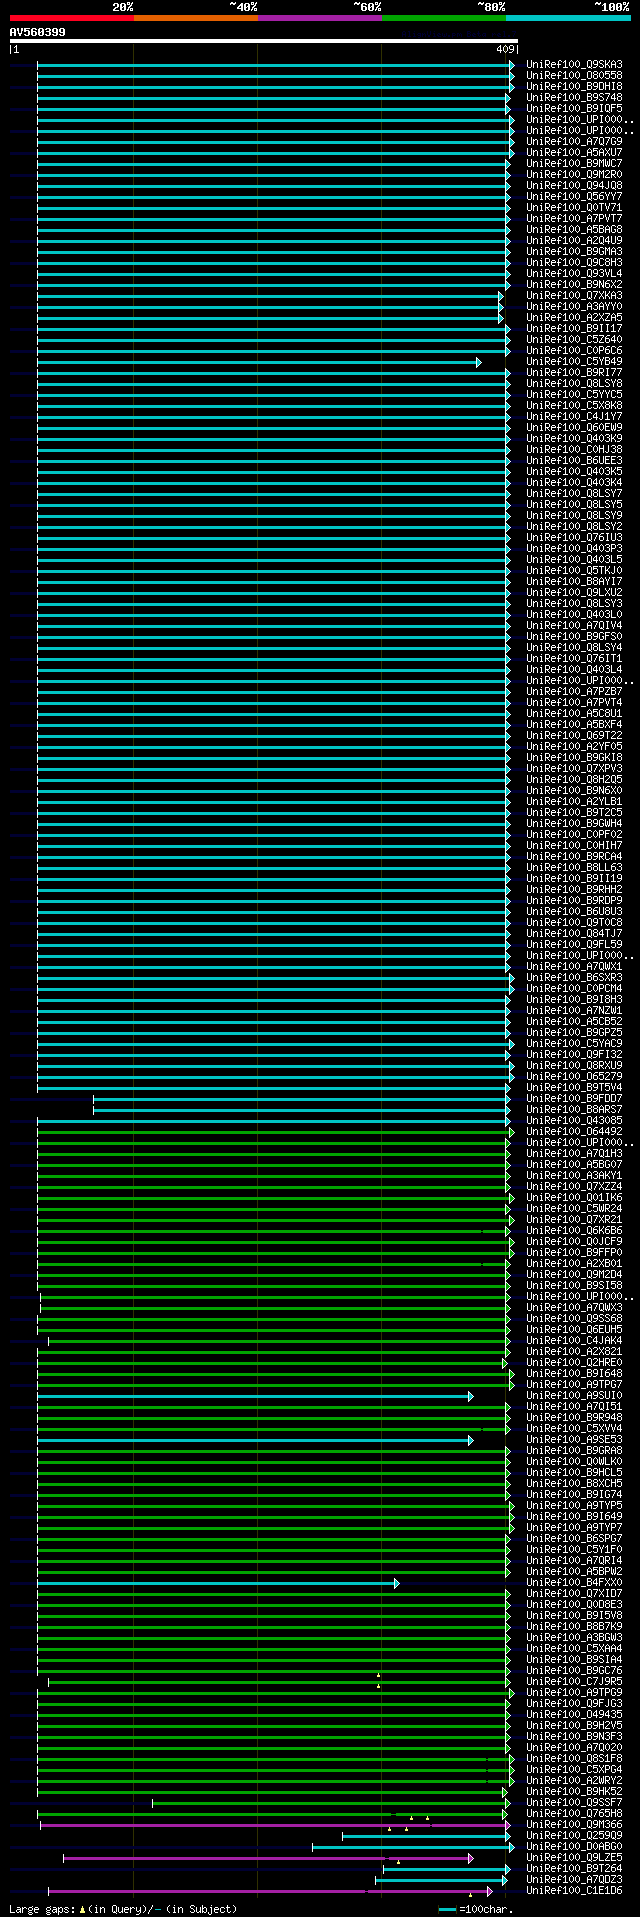
Task: Click the orange ~40% identity legend segment
Action: 195,18
